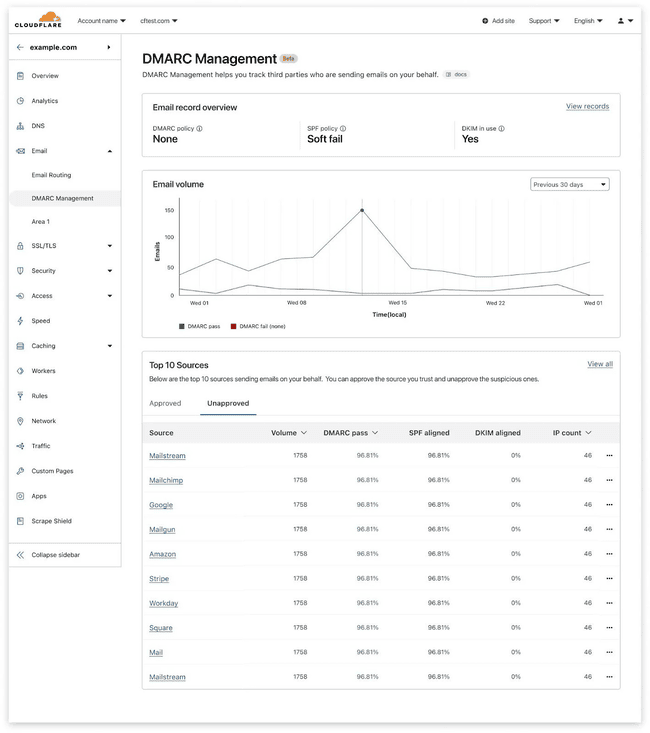
Task: Click the View records link
Action: [587, 106]
